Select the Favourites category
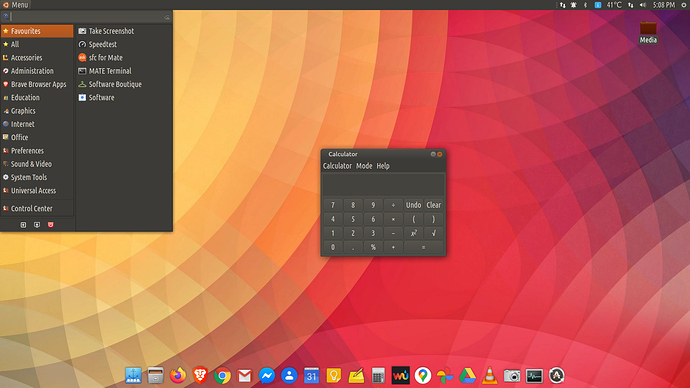 pos(37,31)
